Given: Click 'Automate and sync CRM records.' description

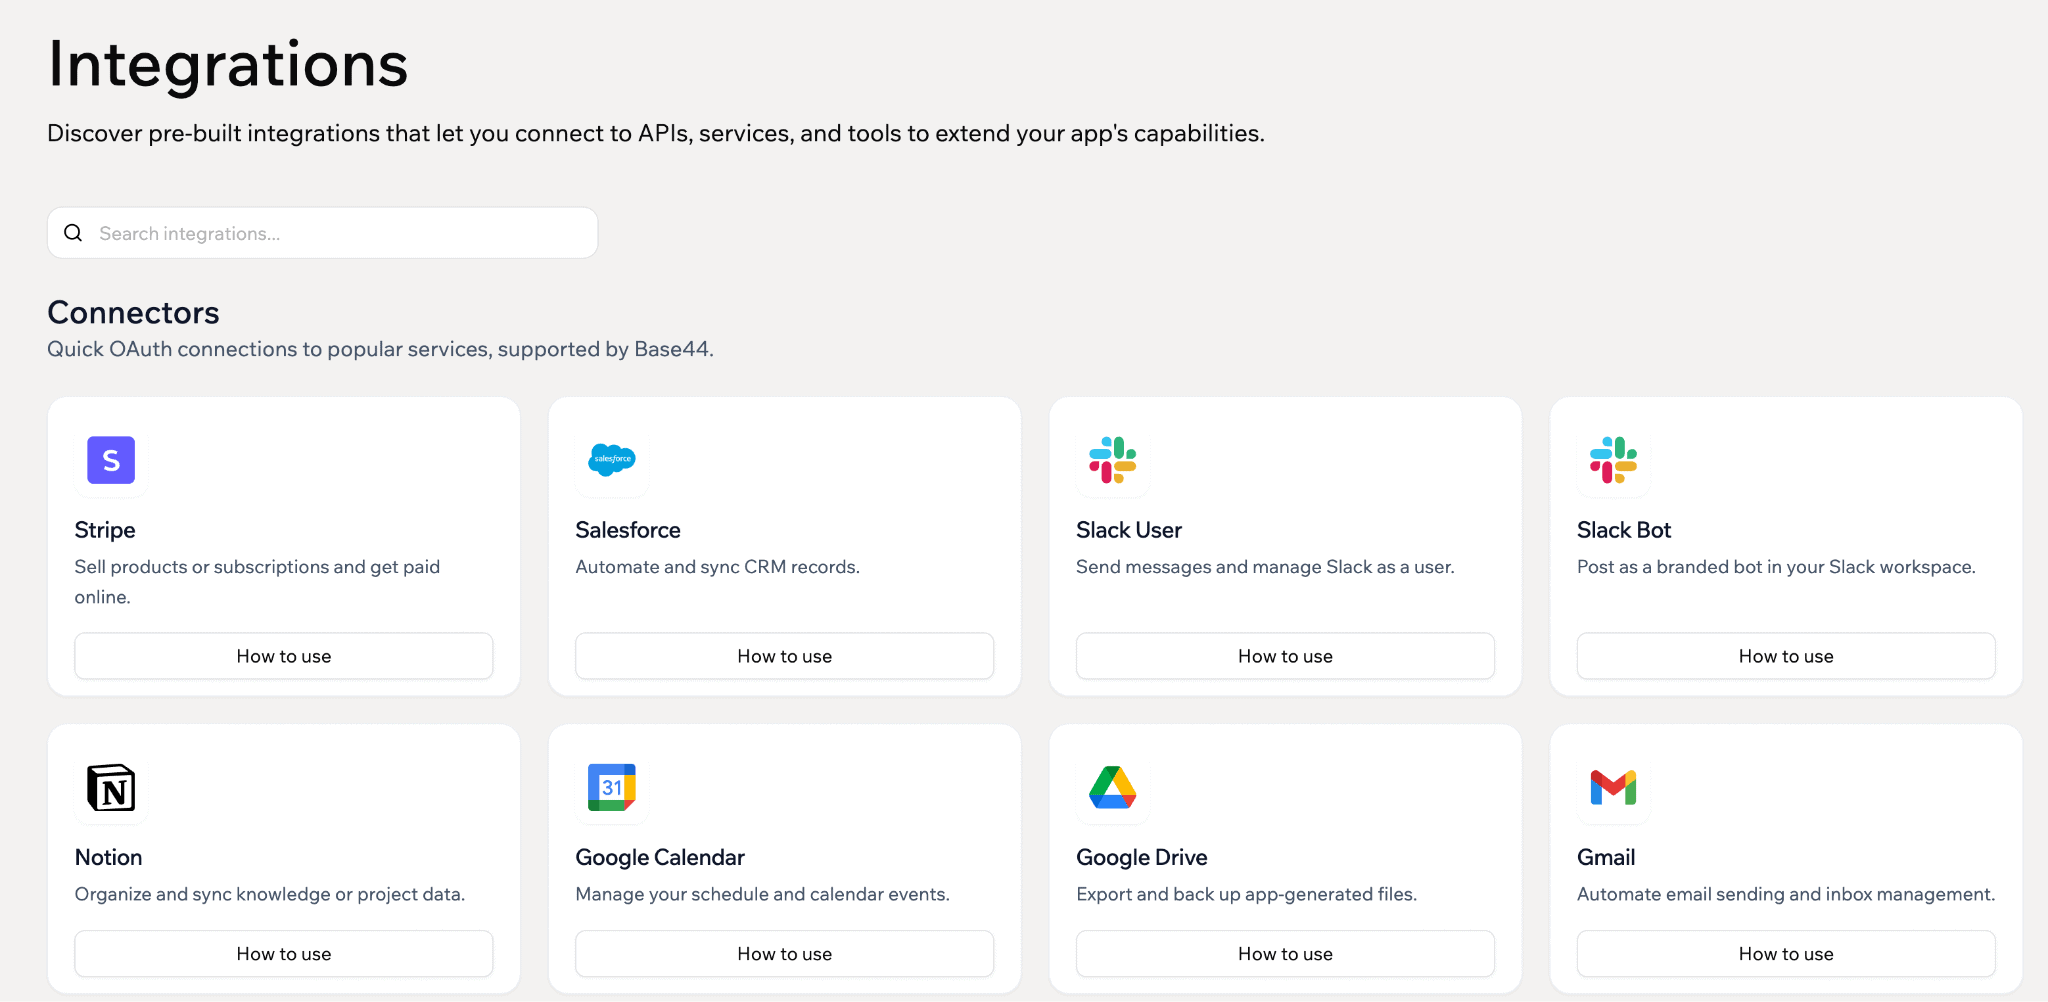Looking at the screenshot, I should [718, 567].
